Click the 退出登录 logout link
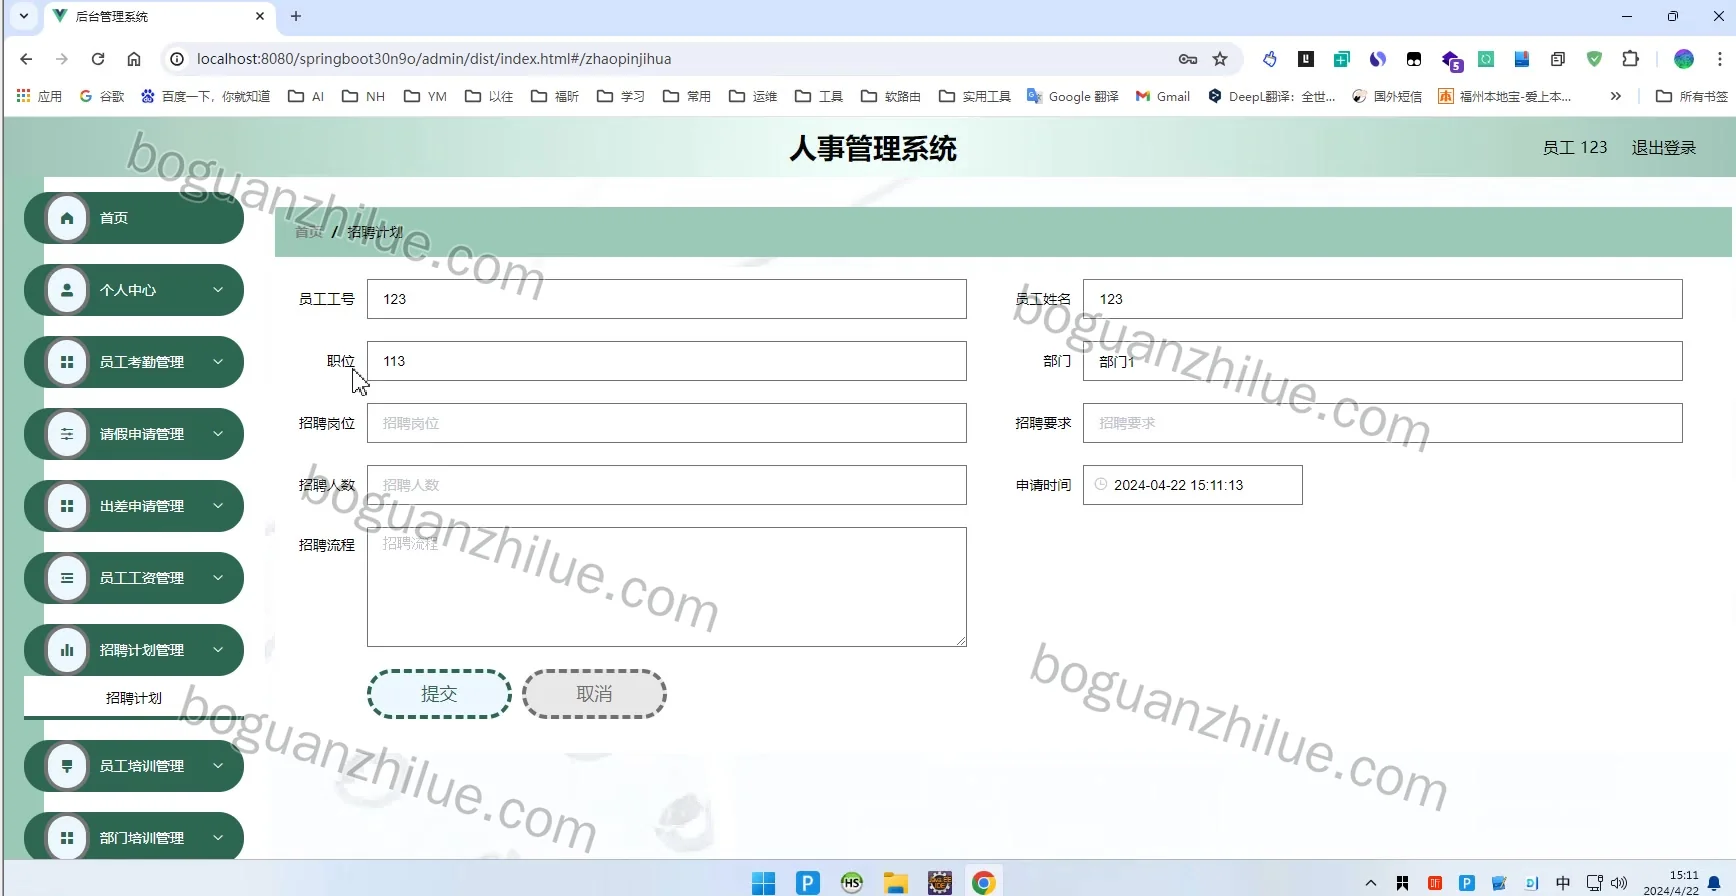Image resolution: width=1736 pixels, height=896 pixels. point(1664,148)
